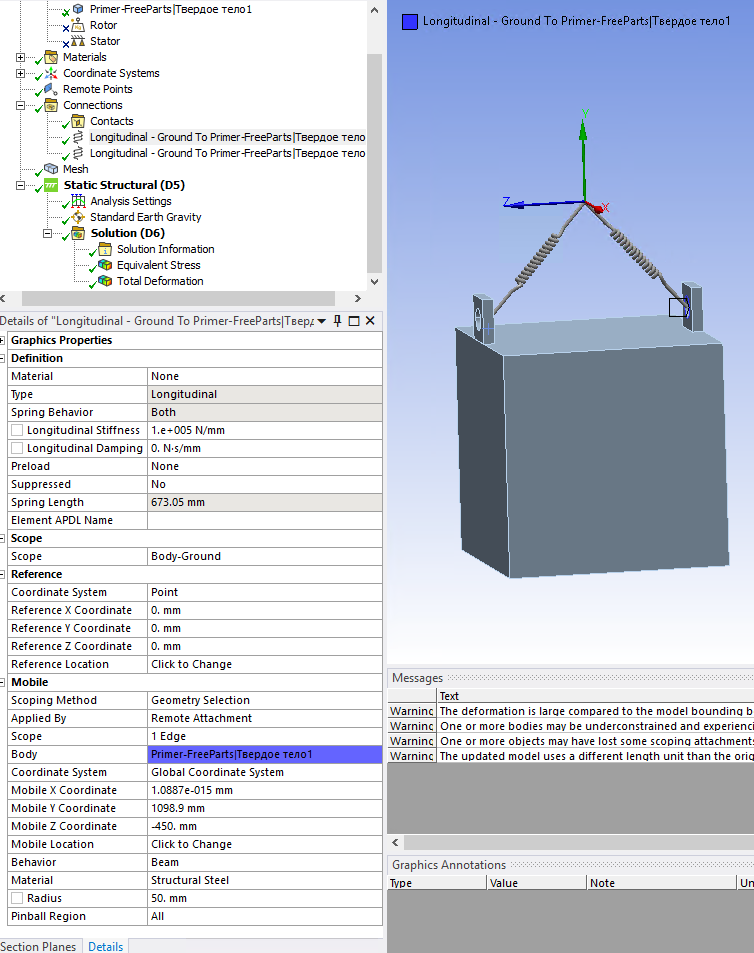Click the Scope value Body-Ground
The height and width of the screenshot is (953, 754).
265,556
